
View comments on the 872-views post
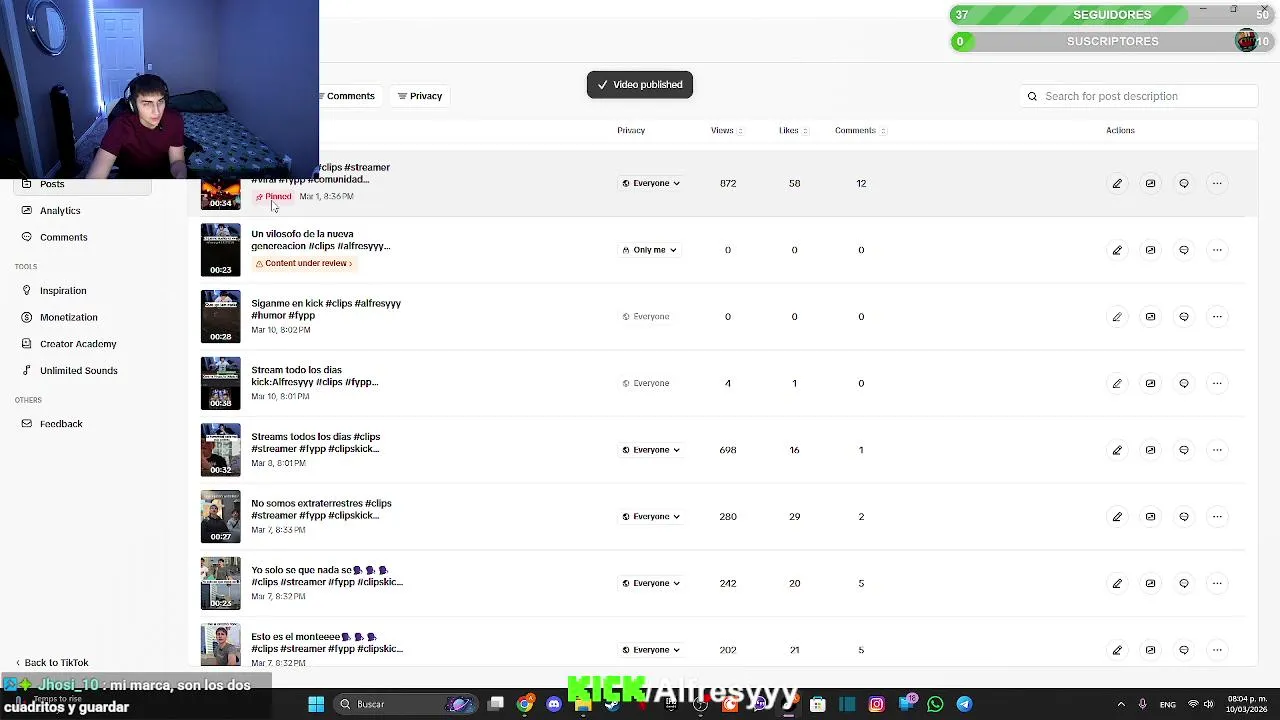1184,184
